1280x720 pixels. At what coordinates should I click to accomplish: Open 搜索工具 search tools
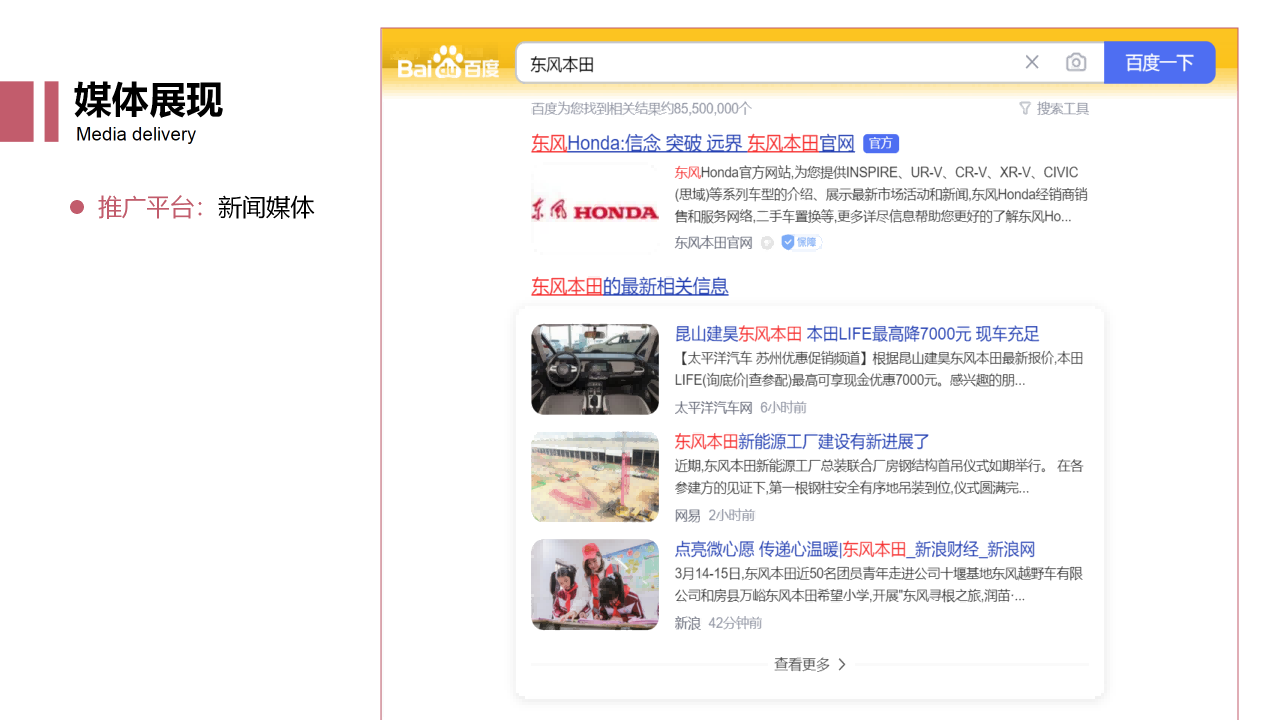coord(1063,108)
